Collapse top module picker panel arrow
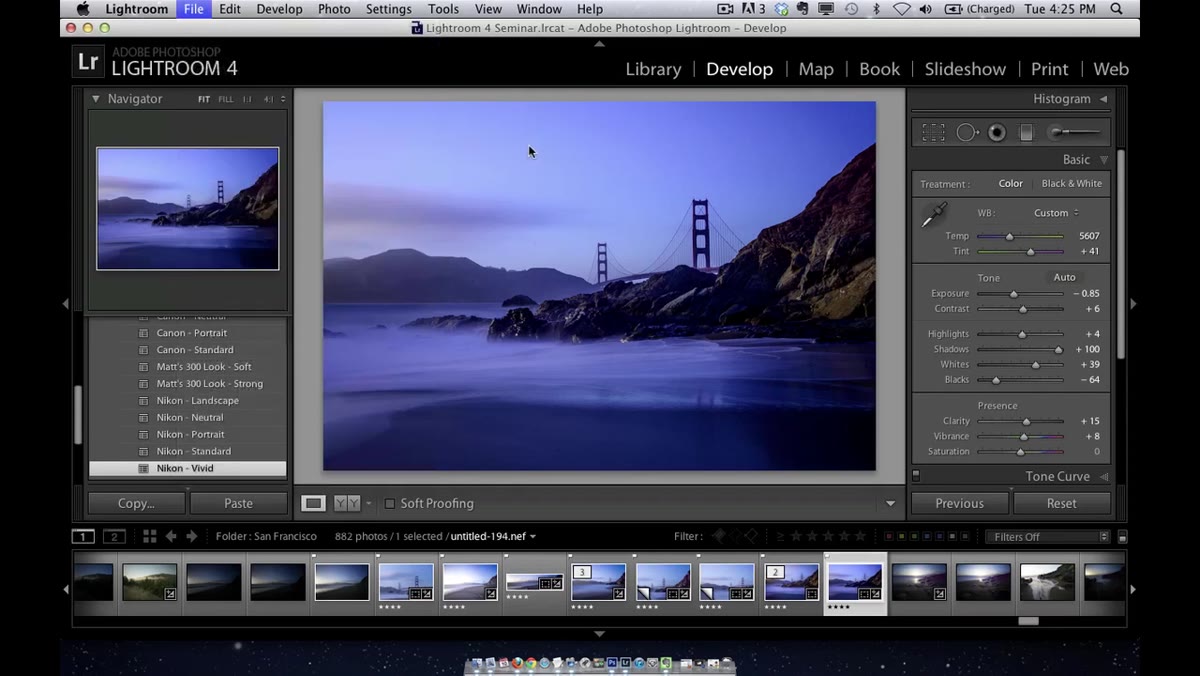1200x676 pixels. [599, 43]
